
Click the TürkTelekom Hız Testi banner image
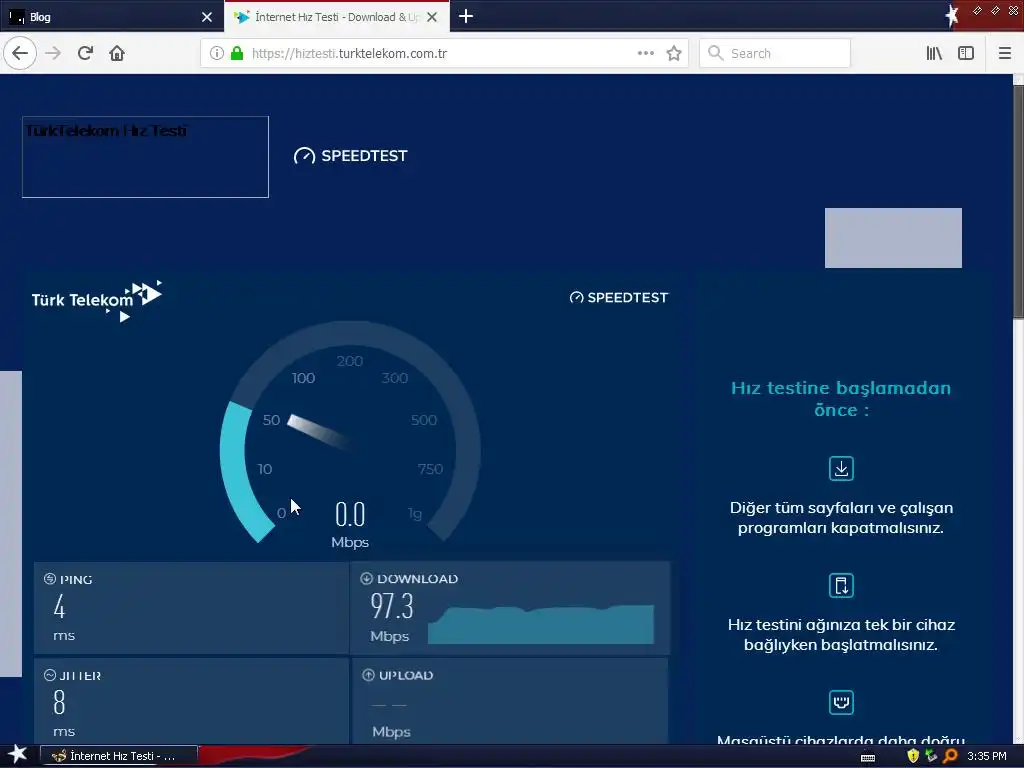[x=145, y=157]
